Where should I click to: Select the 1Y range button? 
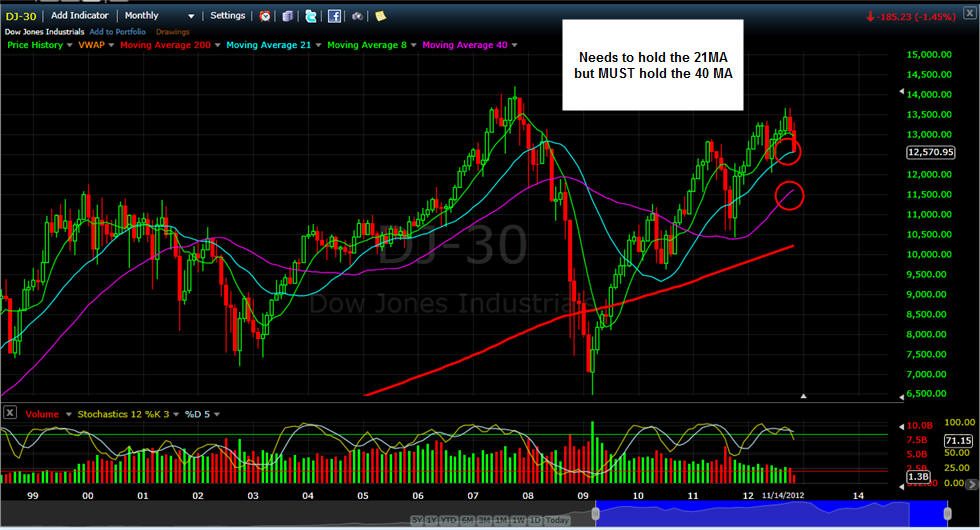[x=432, y=520]
